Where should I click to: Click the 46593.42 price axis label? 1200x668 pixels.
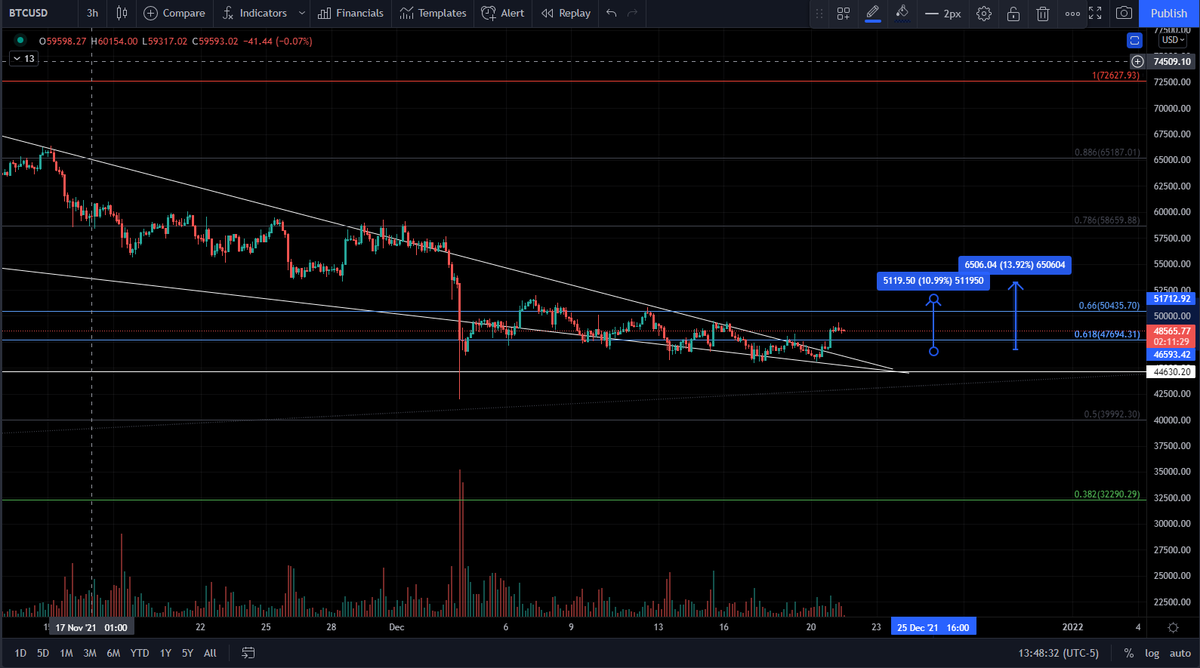1172,354
